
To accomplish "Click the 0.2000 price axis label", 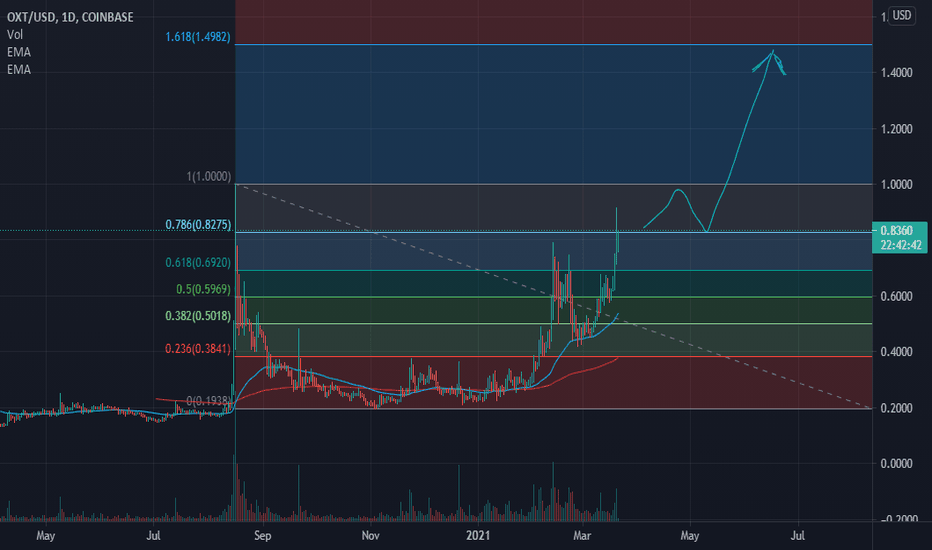I will click(896, 408).
